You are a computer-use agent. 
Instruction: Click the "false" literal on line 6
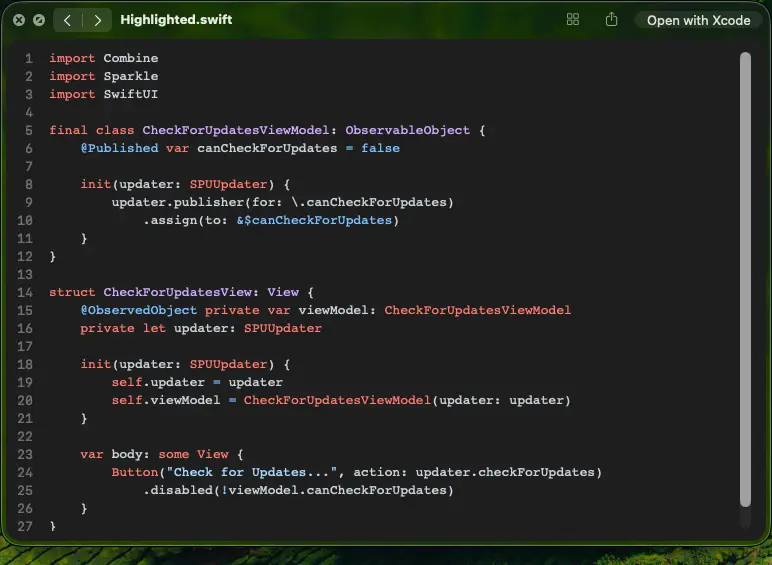(x=380, y=148)
